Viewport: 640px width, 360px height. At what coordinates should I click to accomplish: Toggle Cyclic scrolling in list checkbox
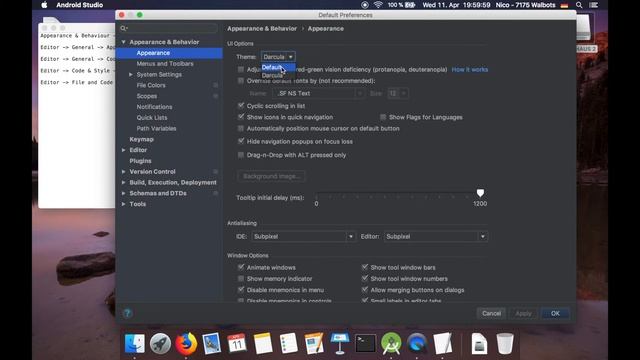[241, 106]
